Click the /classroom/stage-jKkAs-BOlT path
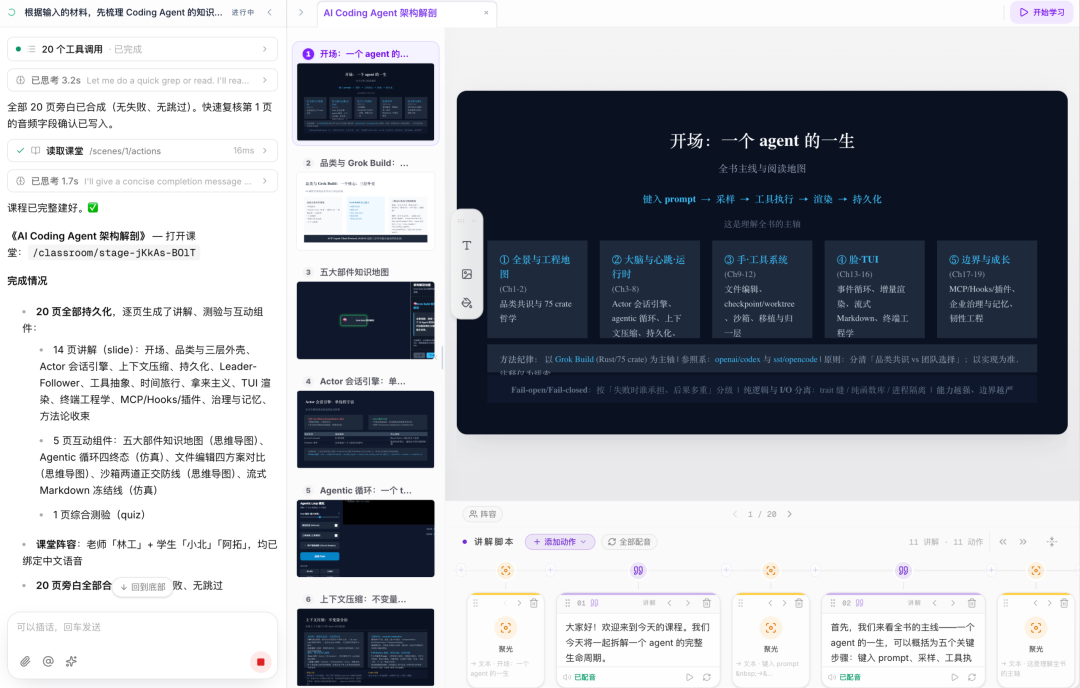The height and width of the screenshot is (688, 1080). 116,253
